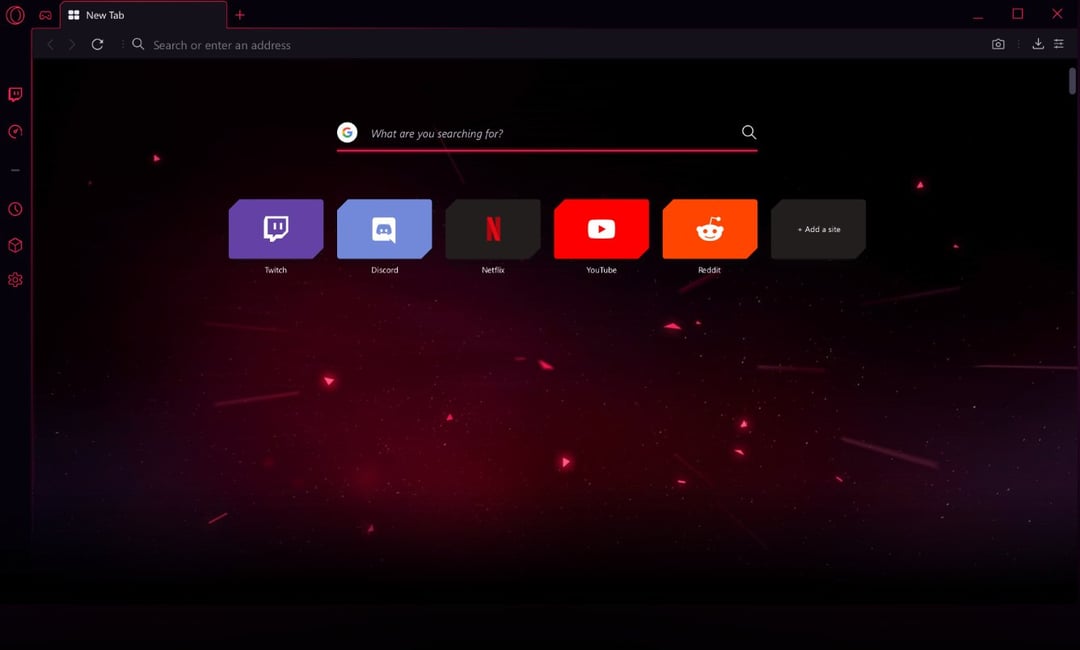Image resolution: width=1080 pixels, height=650 pixels.
Task: Open the Opera menu logo
Action: point(15,15)
